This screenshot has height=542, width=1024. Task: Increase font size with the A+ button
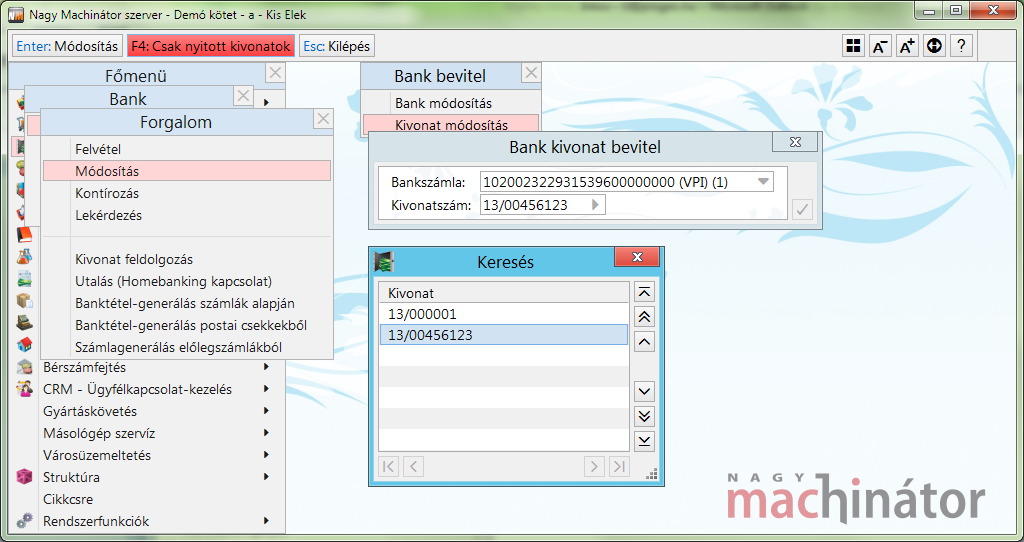click(907, 46)
